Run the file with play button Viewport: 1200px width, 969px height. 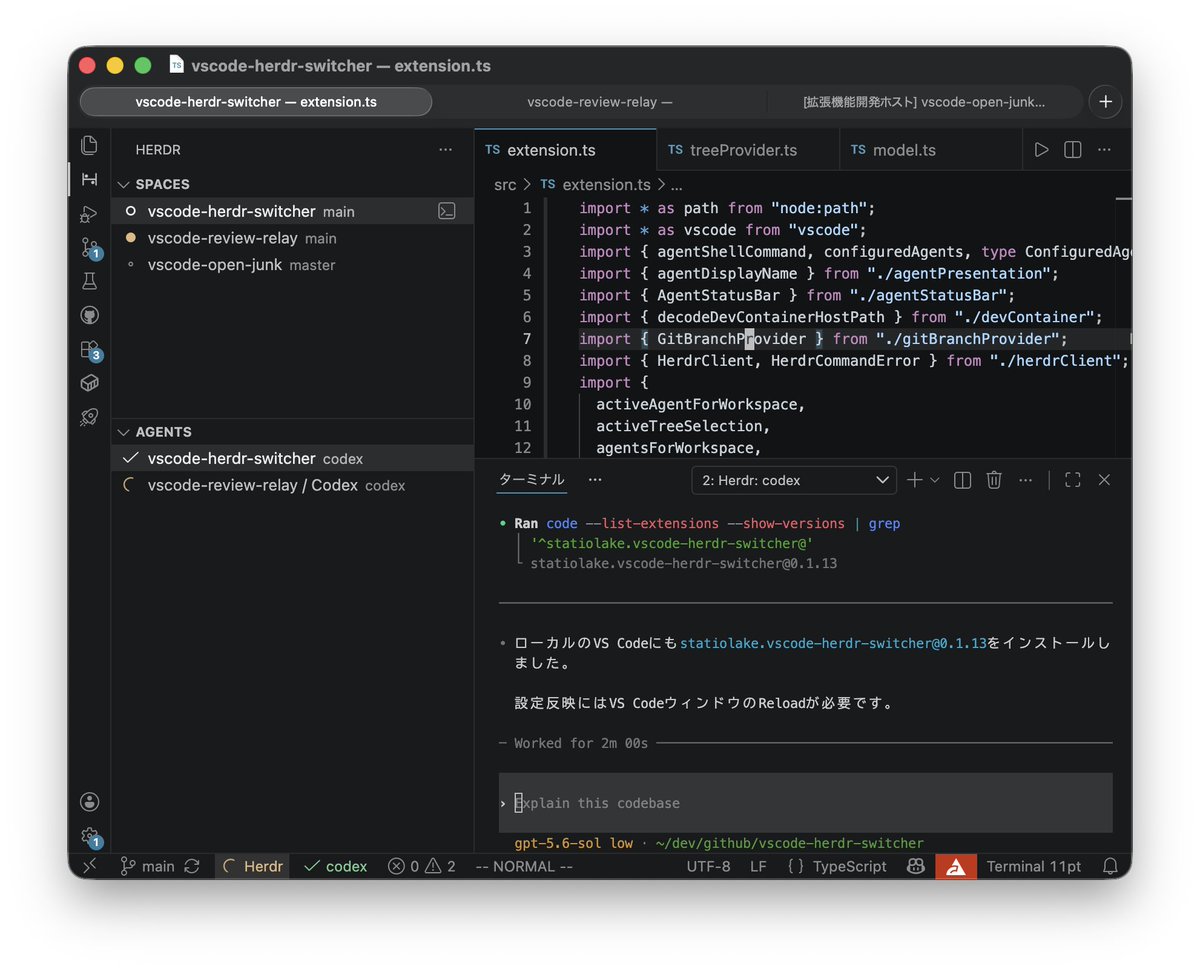tap(1041, 150)
